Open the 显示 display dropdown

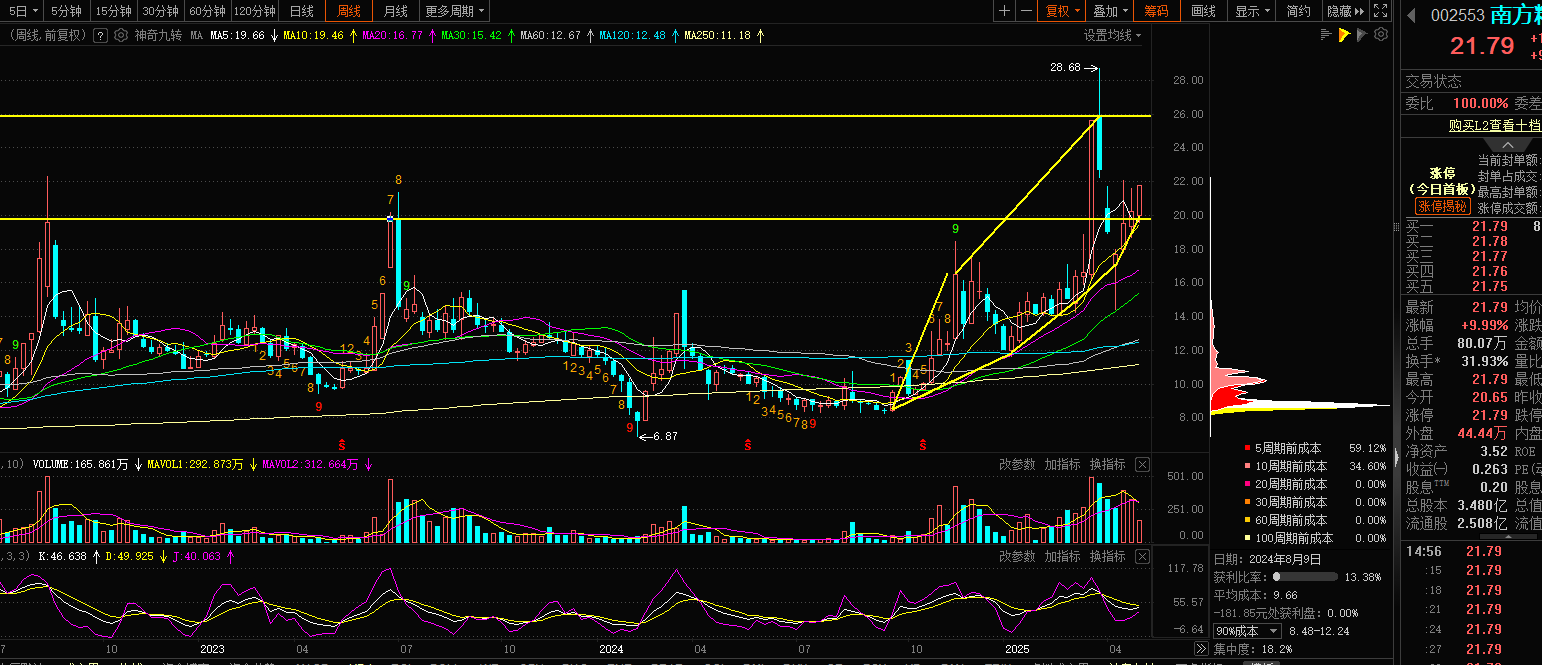click(x=1252, y=11)
